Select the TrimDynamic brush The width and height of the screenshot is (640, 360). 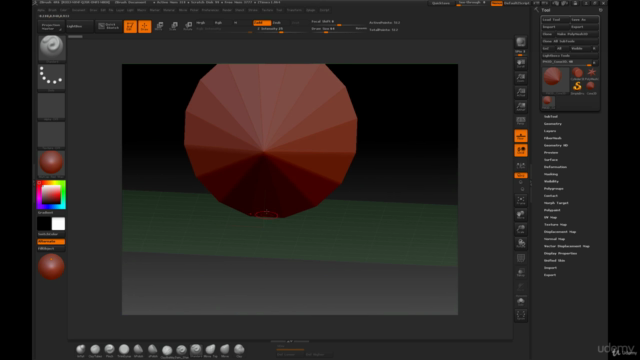tap(124, 350)
